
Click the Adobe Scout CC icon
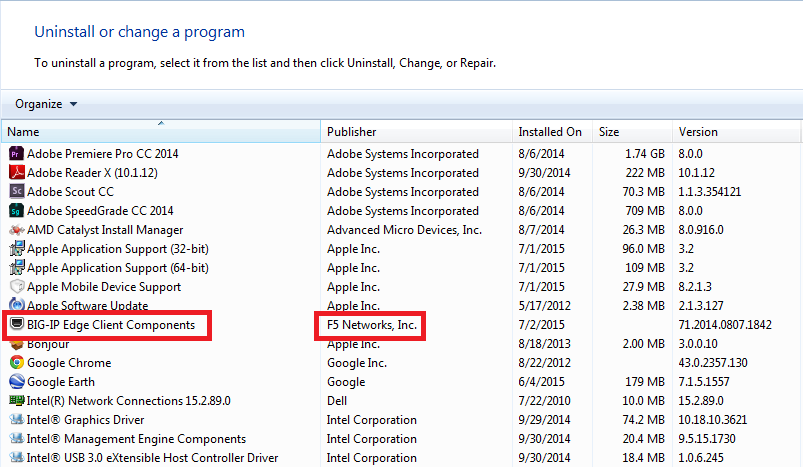(16, 191)
